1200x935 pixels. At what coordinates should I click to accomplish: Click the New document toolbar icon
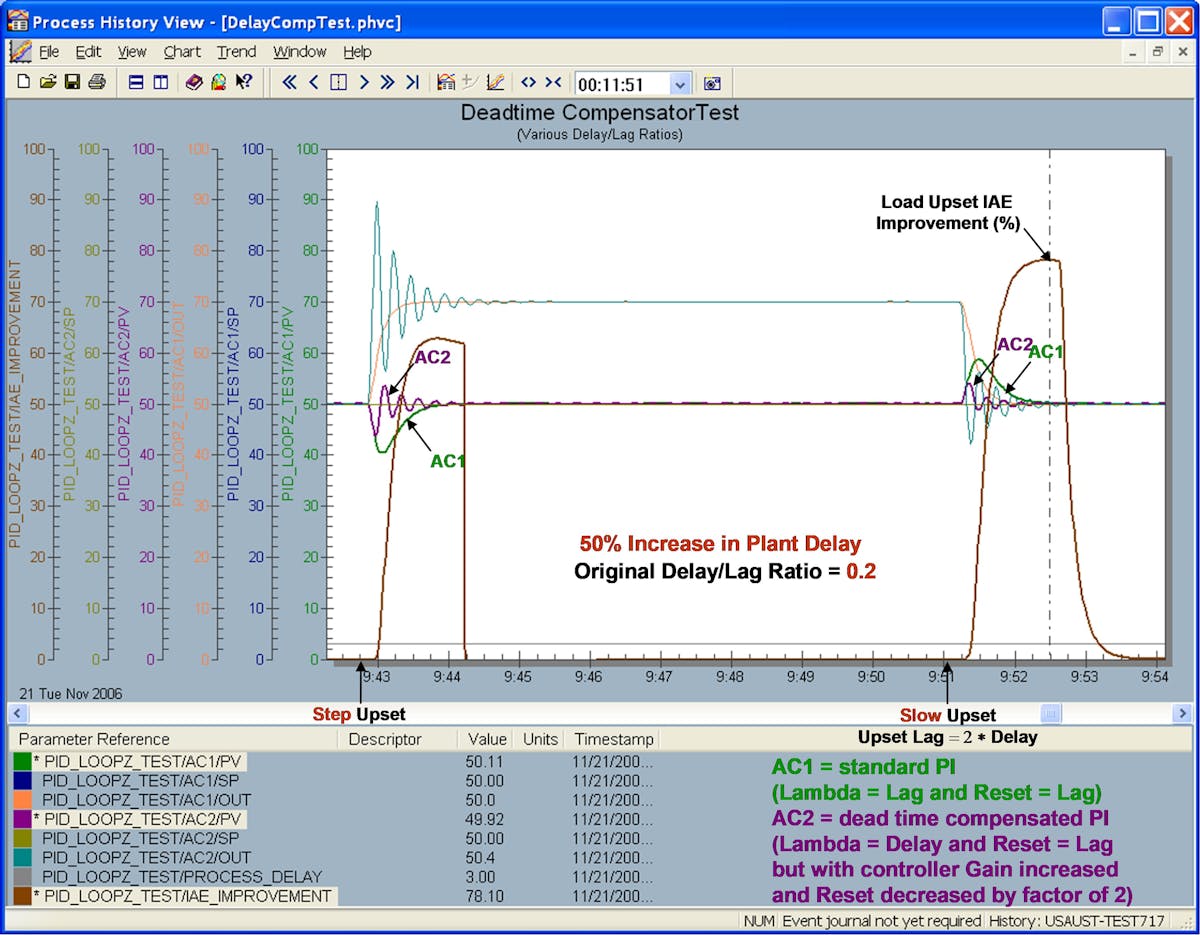pyautogui.click(x=23, y=83)
